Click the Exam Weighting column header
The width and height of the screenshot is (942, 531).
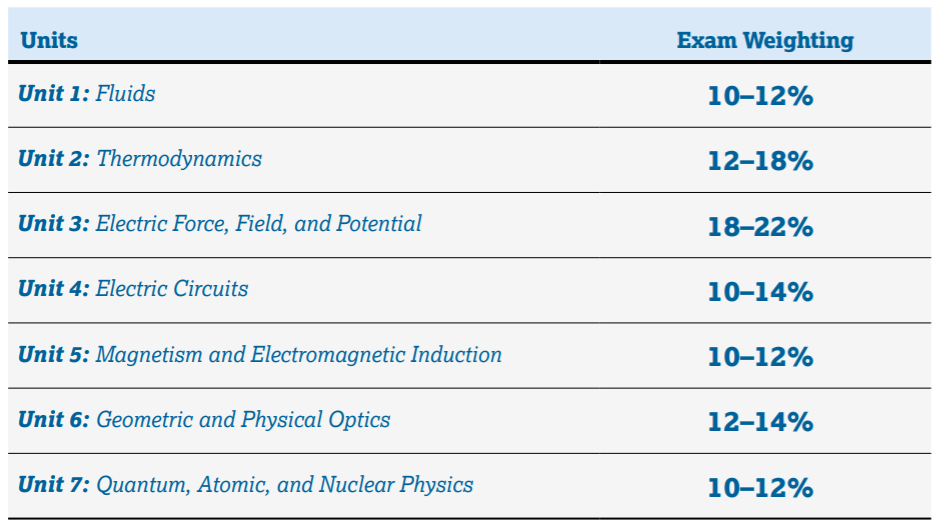tap(765, 40)
